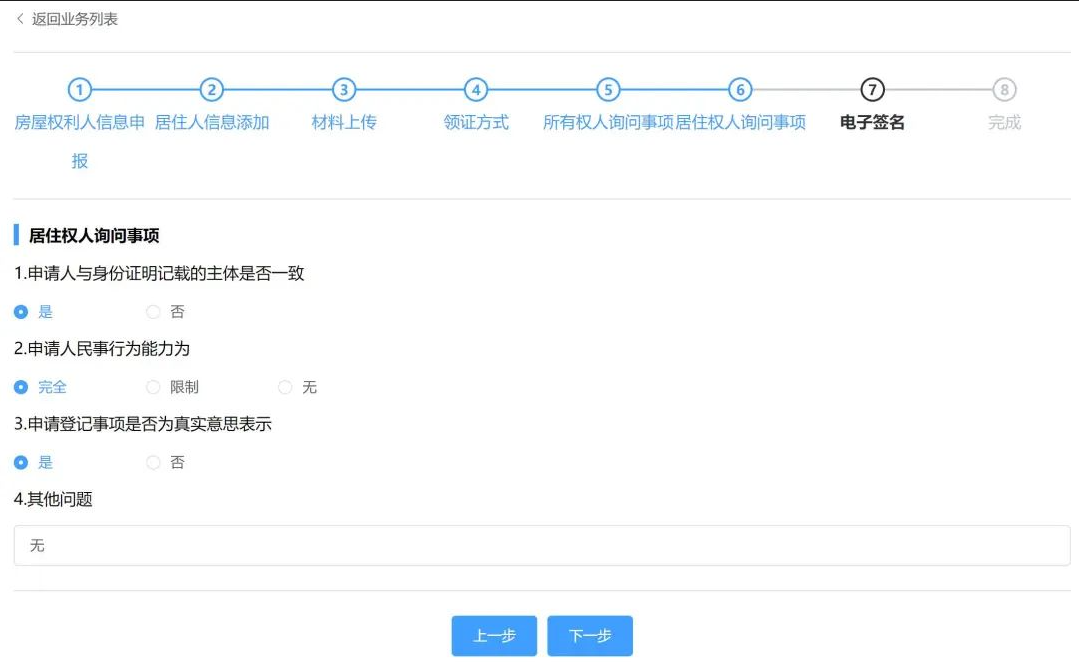Select 完全 civil capacity option

21,387
